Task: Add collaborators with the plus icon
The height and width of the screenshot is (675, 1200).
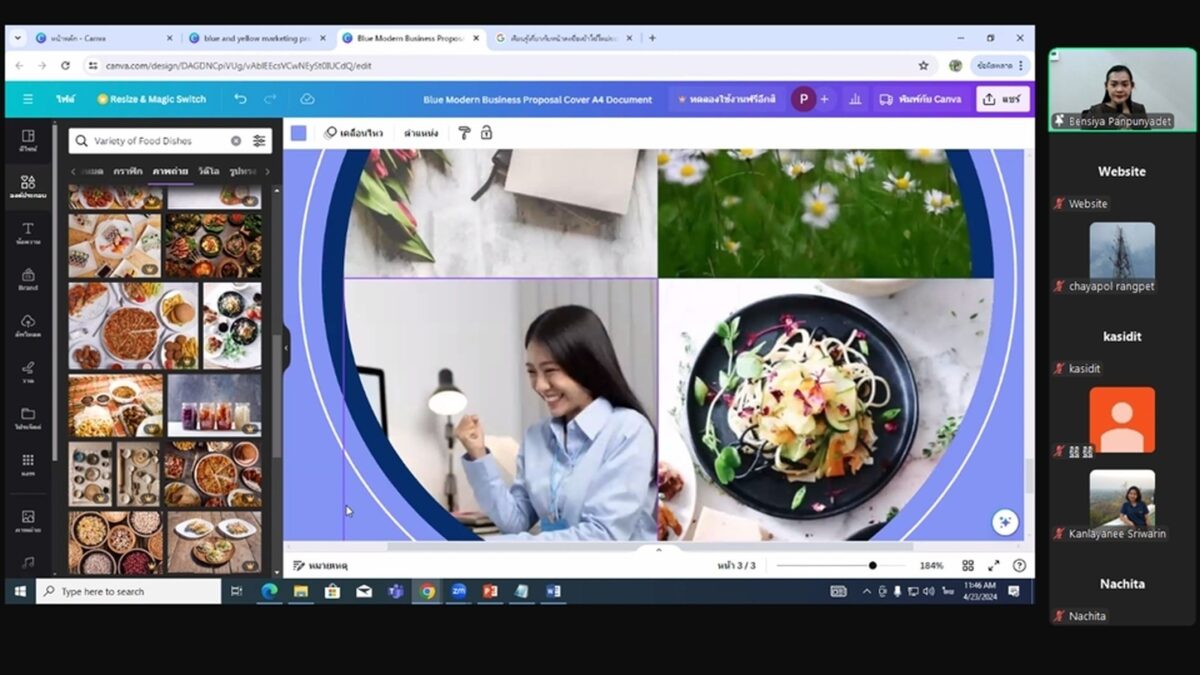Action: pyautogui.click(x=825, y=99)
